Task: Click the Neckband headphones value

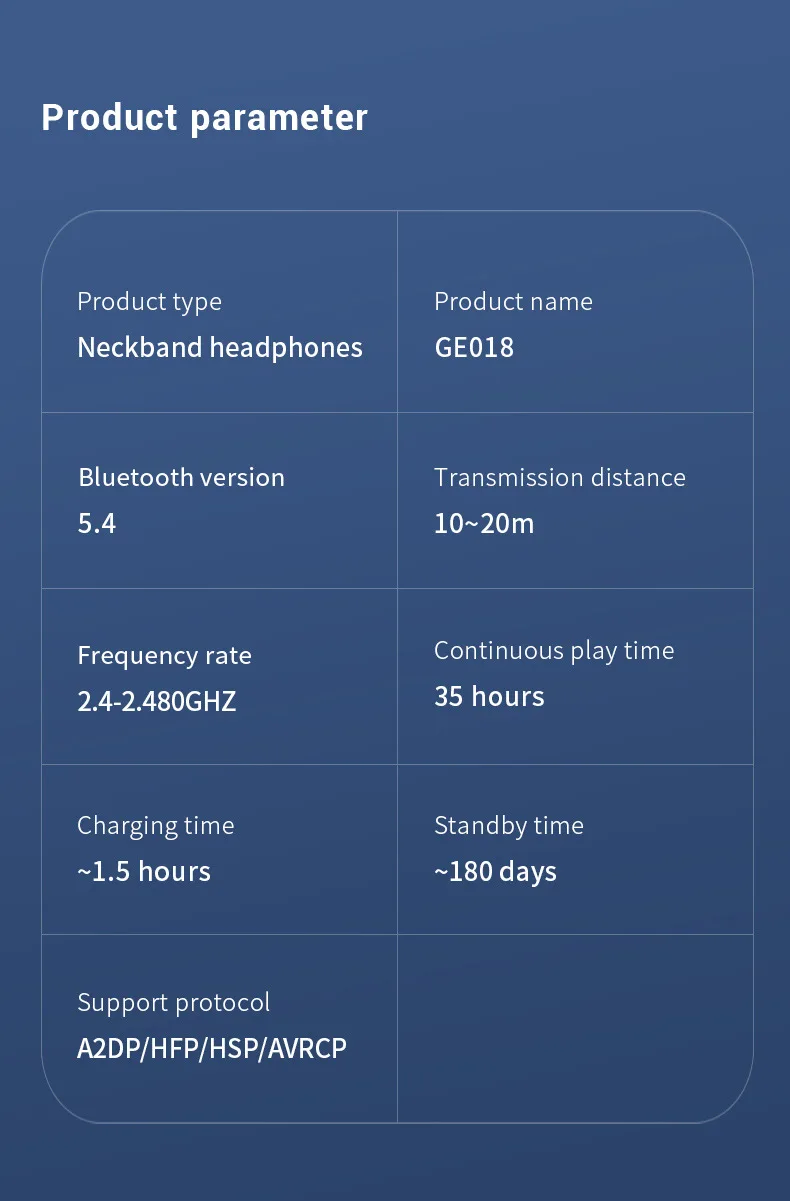Action: pyautogui.click(x=220, y=347)
